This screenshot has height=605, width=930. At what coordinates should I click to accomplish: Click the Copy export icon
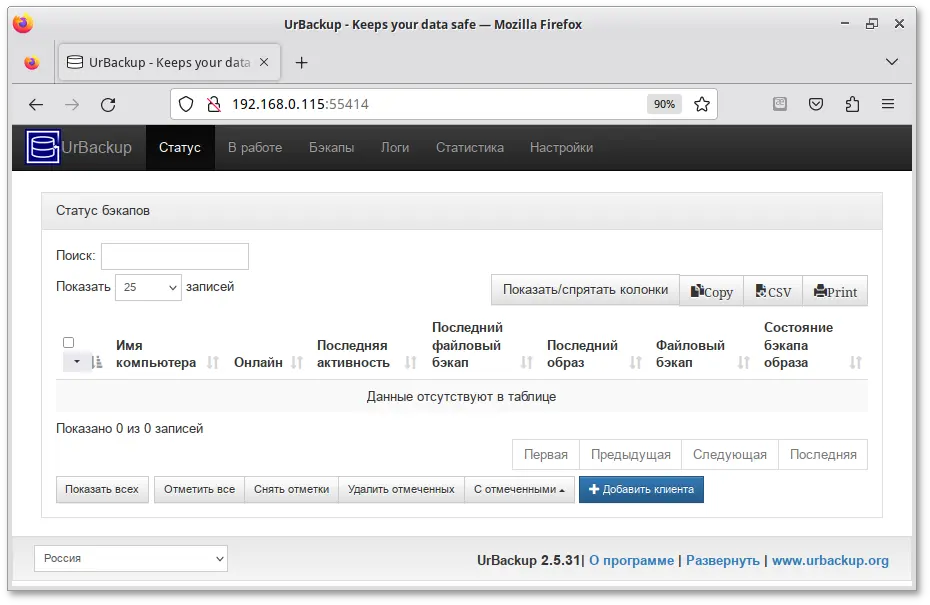coord(711,291)
